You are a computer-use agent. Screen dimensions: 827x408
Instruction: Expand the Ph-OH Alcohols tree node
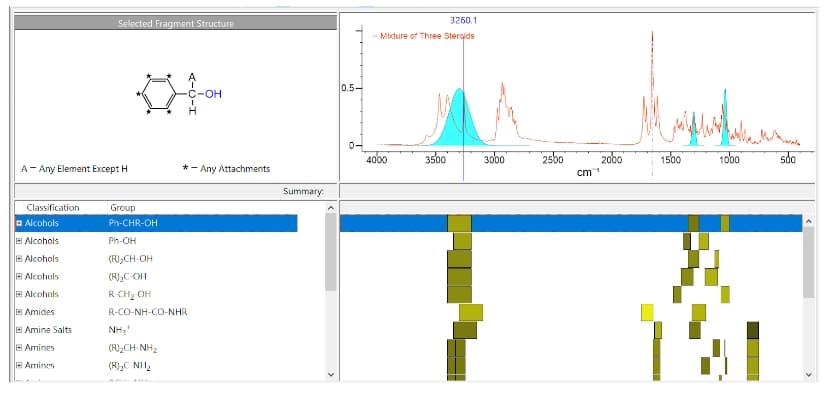(18, 241)
